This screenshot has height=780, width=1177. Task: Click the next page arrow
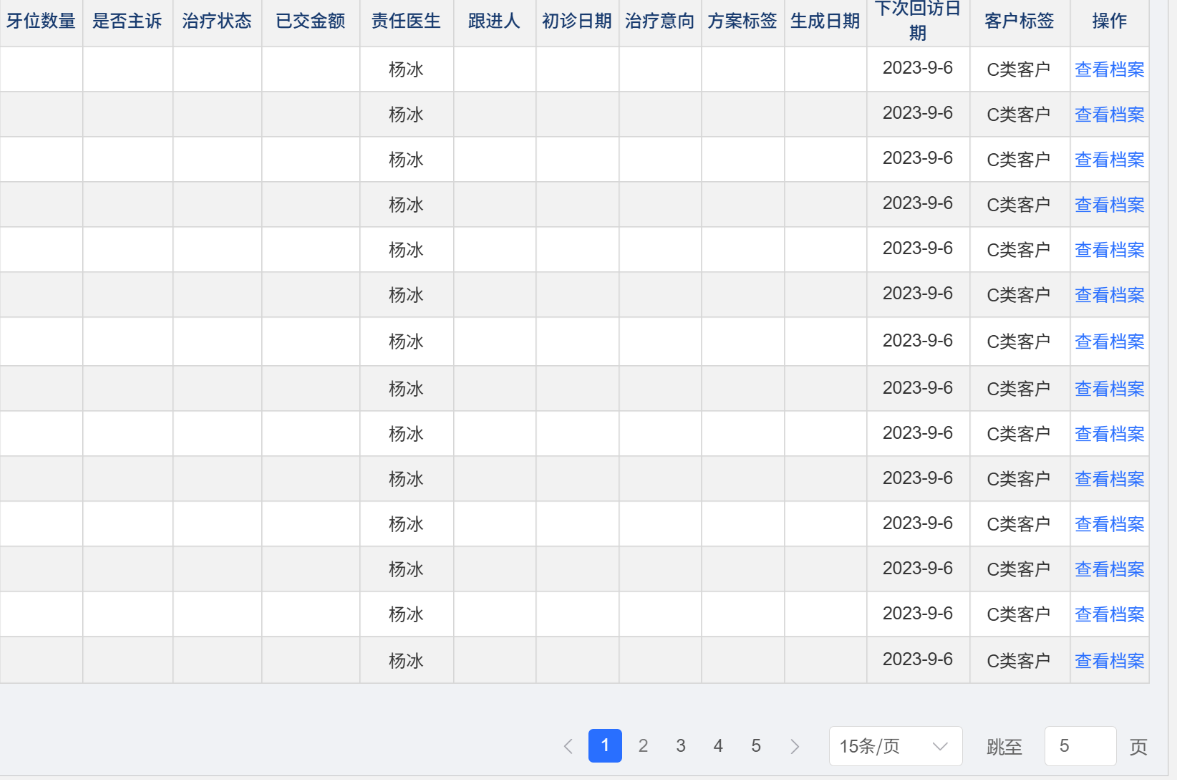coord(795,746)
